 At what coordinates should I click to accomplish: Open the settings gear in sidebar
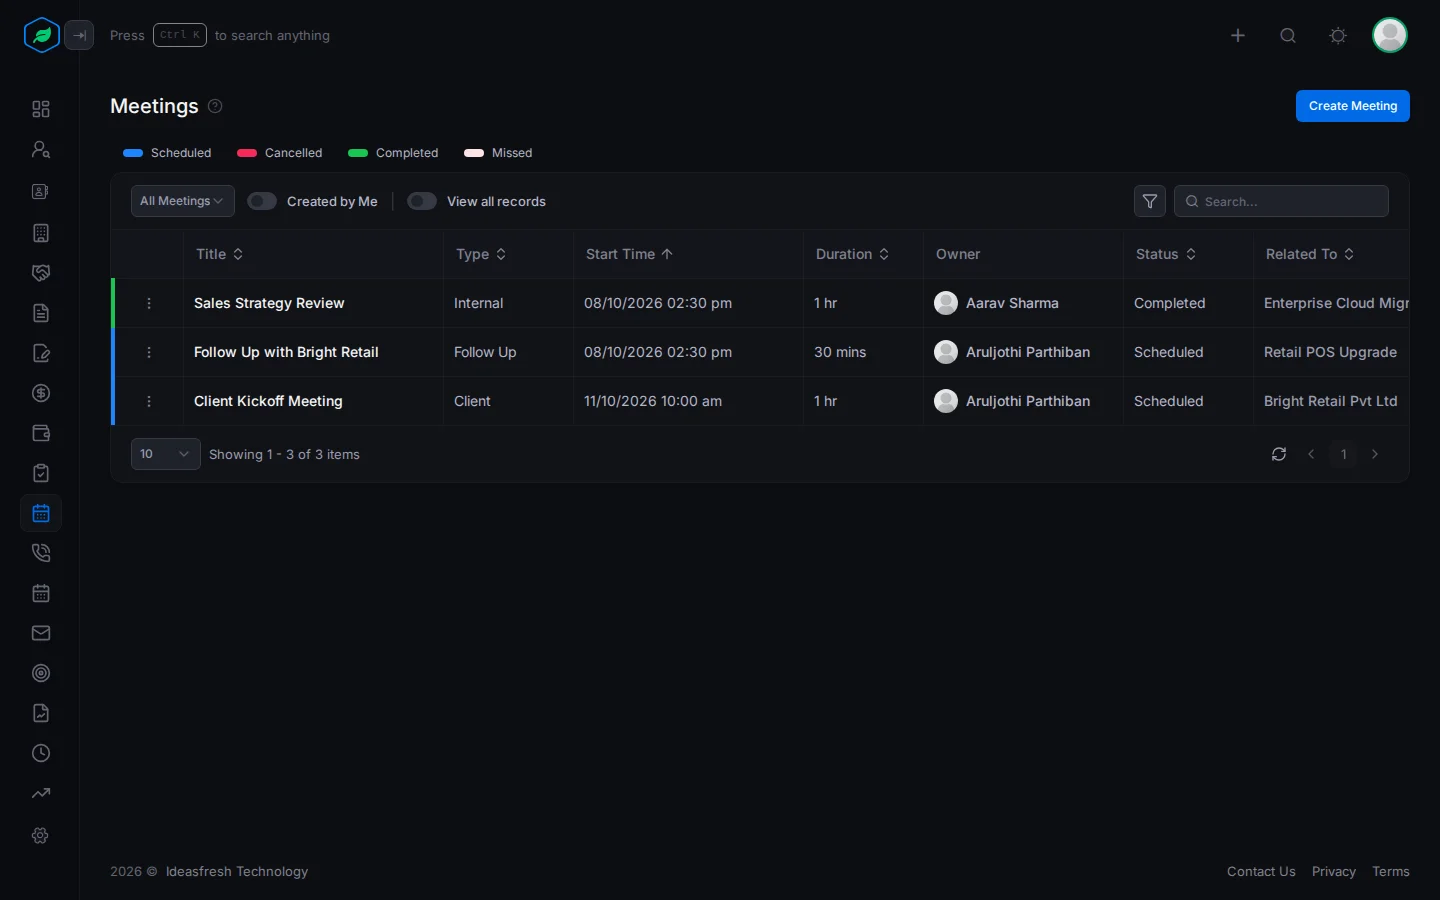pos(41,835)
